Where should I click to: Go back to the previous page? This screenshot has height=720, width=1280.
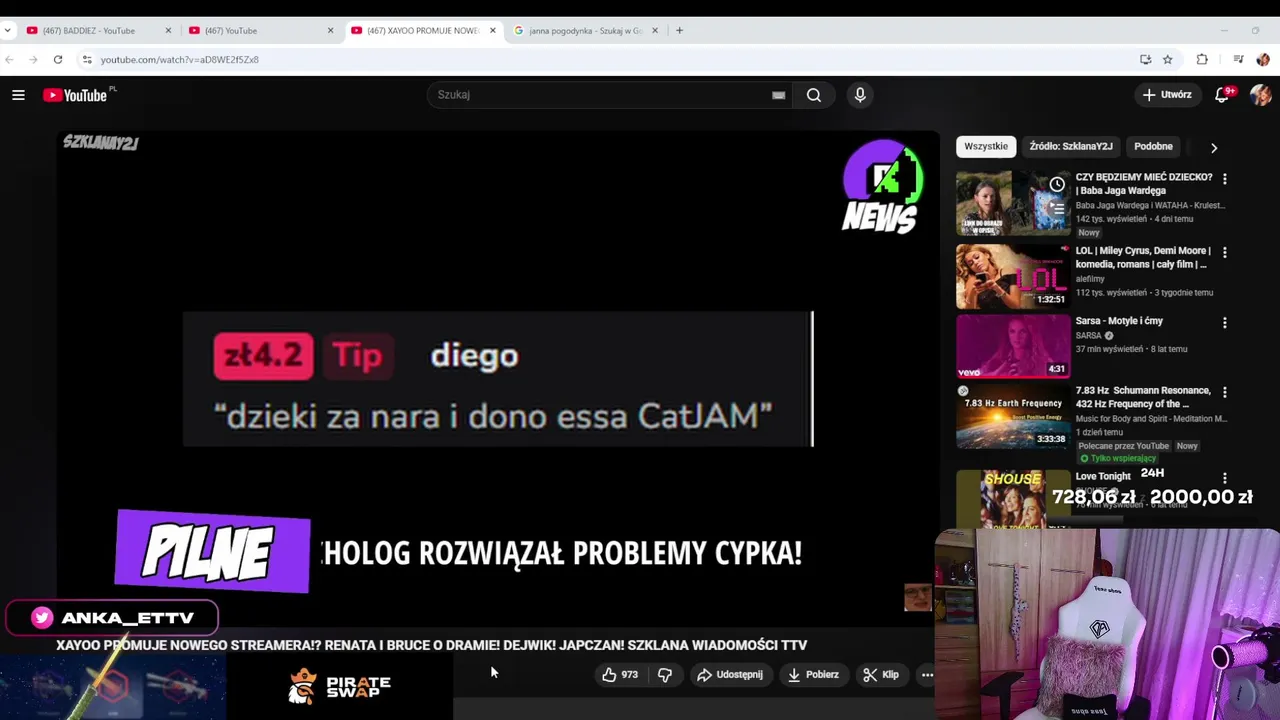pos(9,60)
